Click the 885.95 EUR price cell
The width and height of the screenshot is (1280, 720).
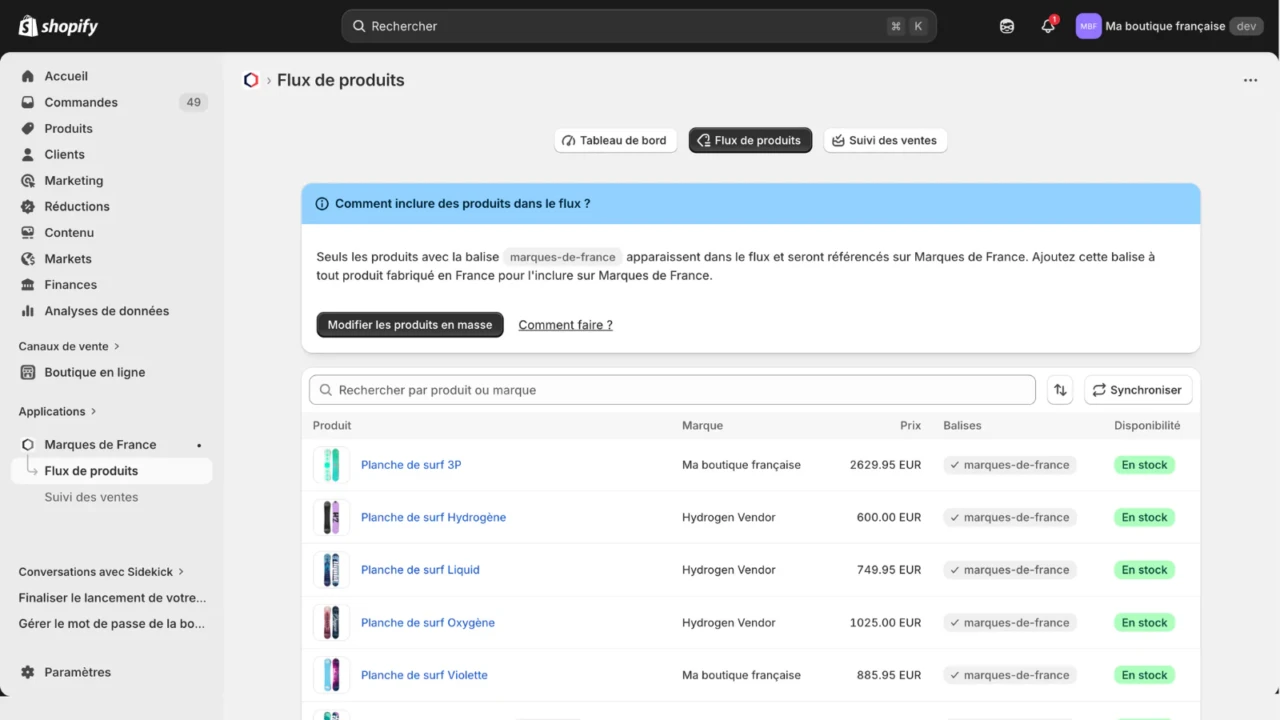(x=889, y=675)
